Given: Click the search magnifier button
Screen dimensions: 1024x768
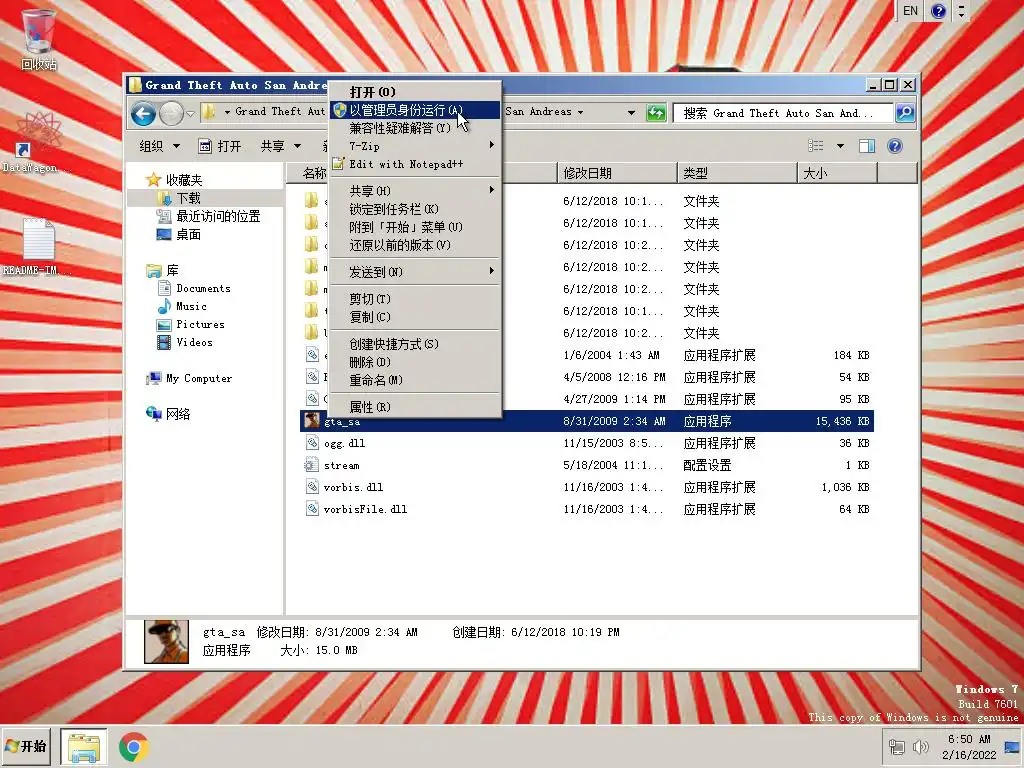Looking at the screenshot, I should (x=905, y=113).
